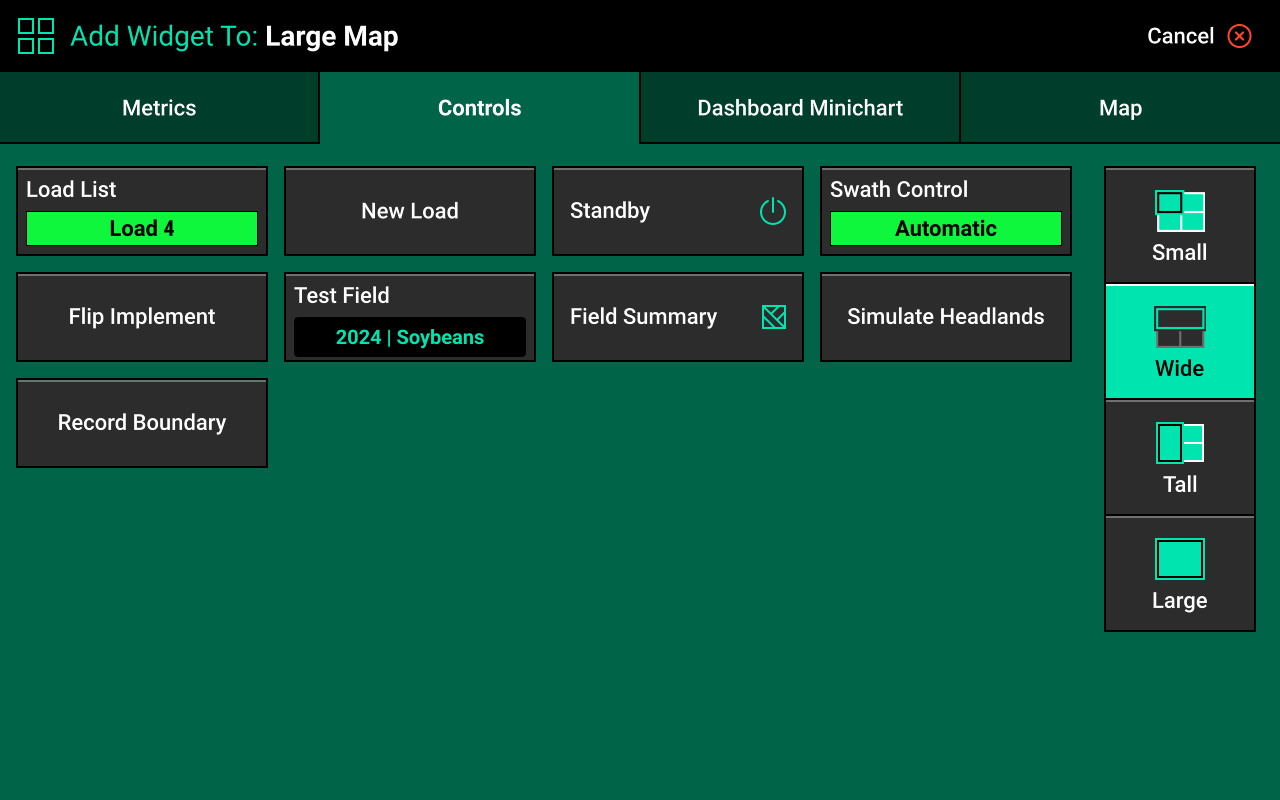Viewport: 1280px width, 800px height.
Task: Open the Dashboard Minichart tab
Action: click(x=799, y=108)
